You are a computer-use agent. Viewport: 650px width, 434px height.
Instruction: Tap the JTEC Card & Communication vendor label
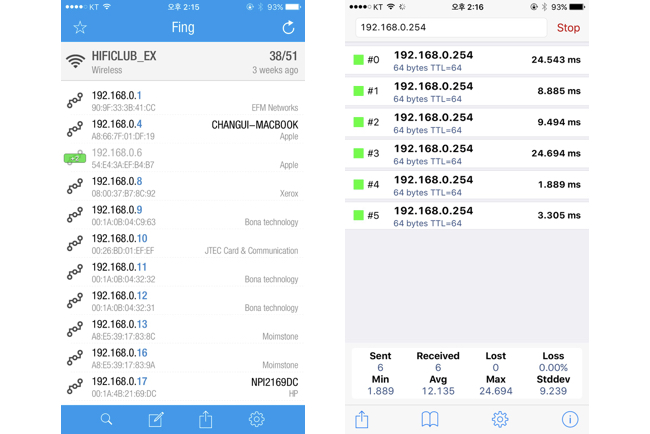tap(252, 251)
